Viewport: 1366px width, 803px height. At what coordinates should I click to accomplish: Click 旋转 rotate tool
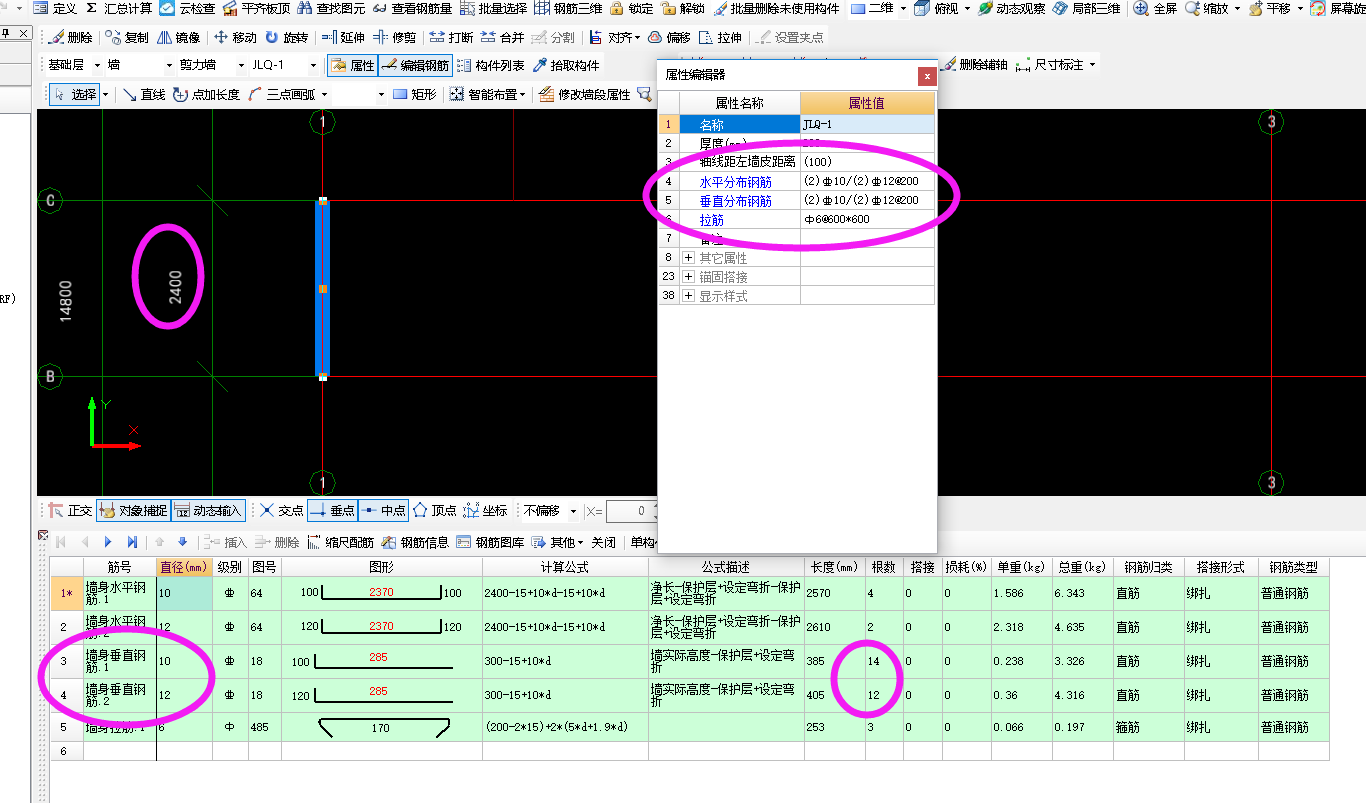pyautogui.click(x=286, y=38)
